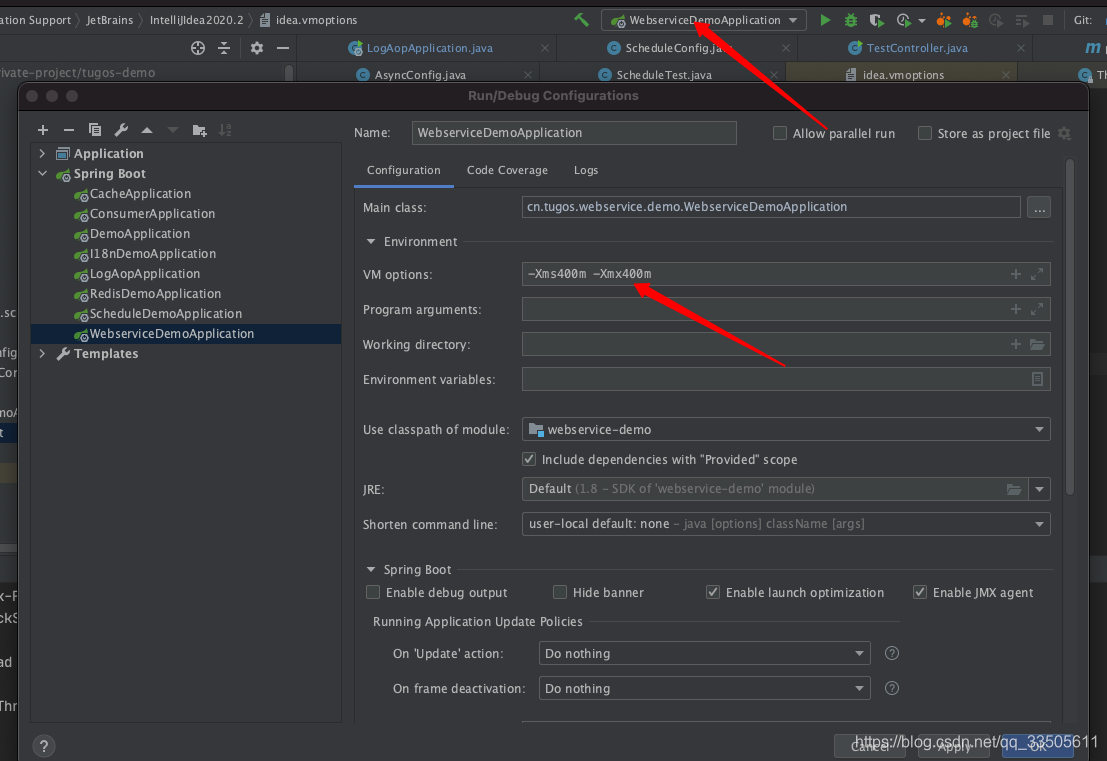1107x761 pixels.
Task: Check Store as project file
Action: click(x=924, y=133)
